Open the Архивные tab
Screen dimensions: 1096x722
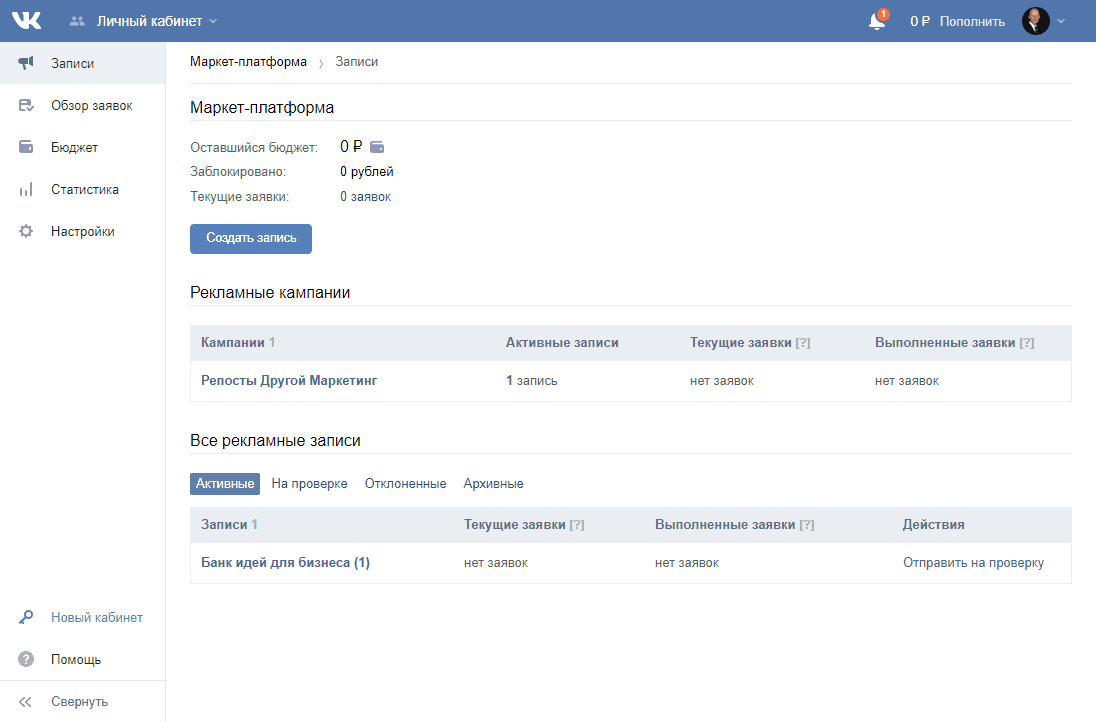pos(493,484)
